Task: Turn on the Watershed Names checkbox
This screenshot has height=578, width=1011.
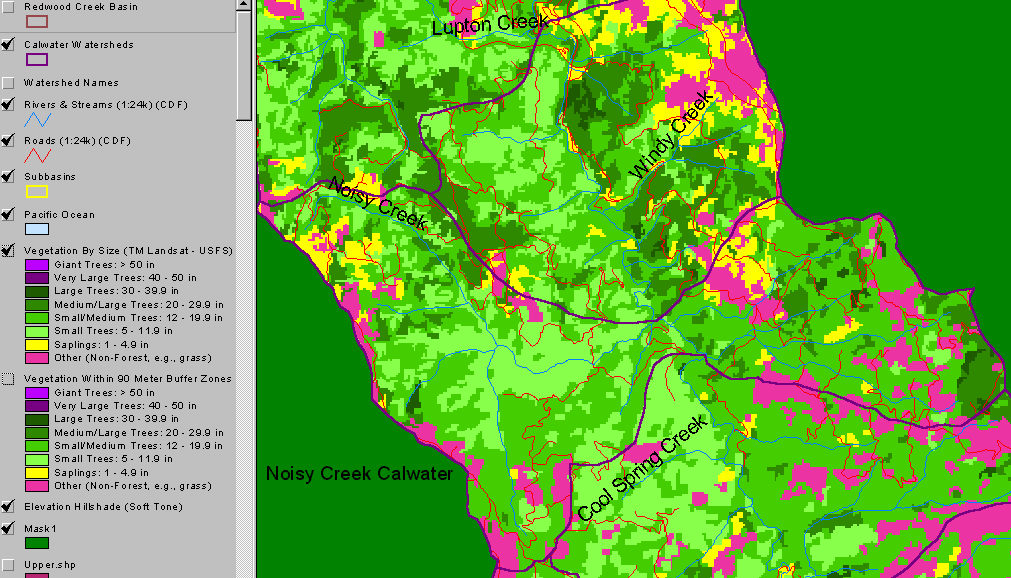Action: click(8, 83)
